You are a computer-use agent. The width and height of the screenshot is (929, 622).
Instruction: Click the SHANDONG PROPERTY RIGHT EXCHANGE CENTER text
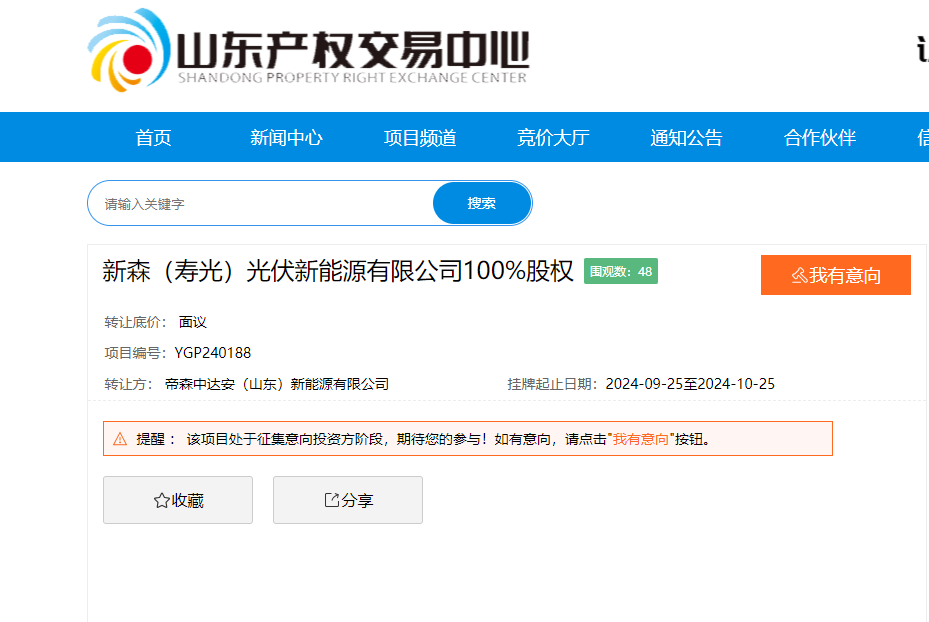click(x=352, y=78)
